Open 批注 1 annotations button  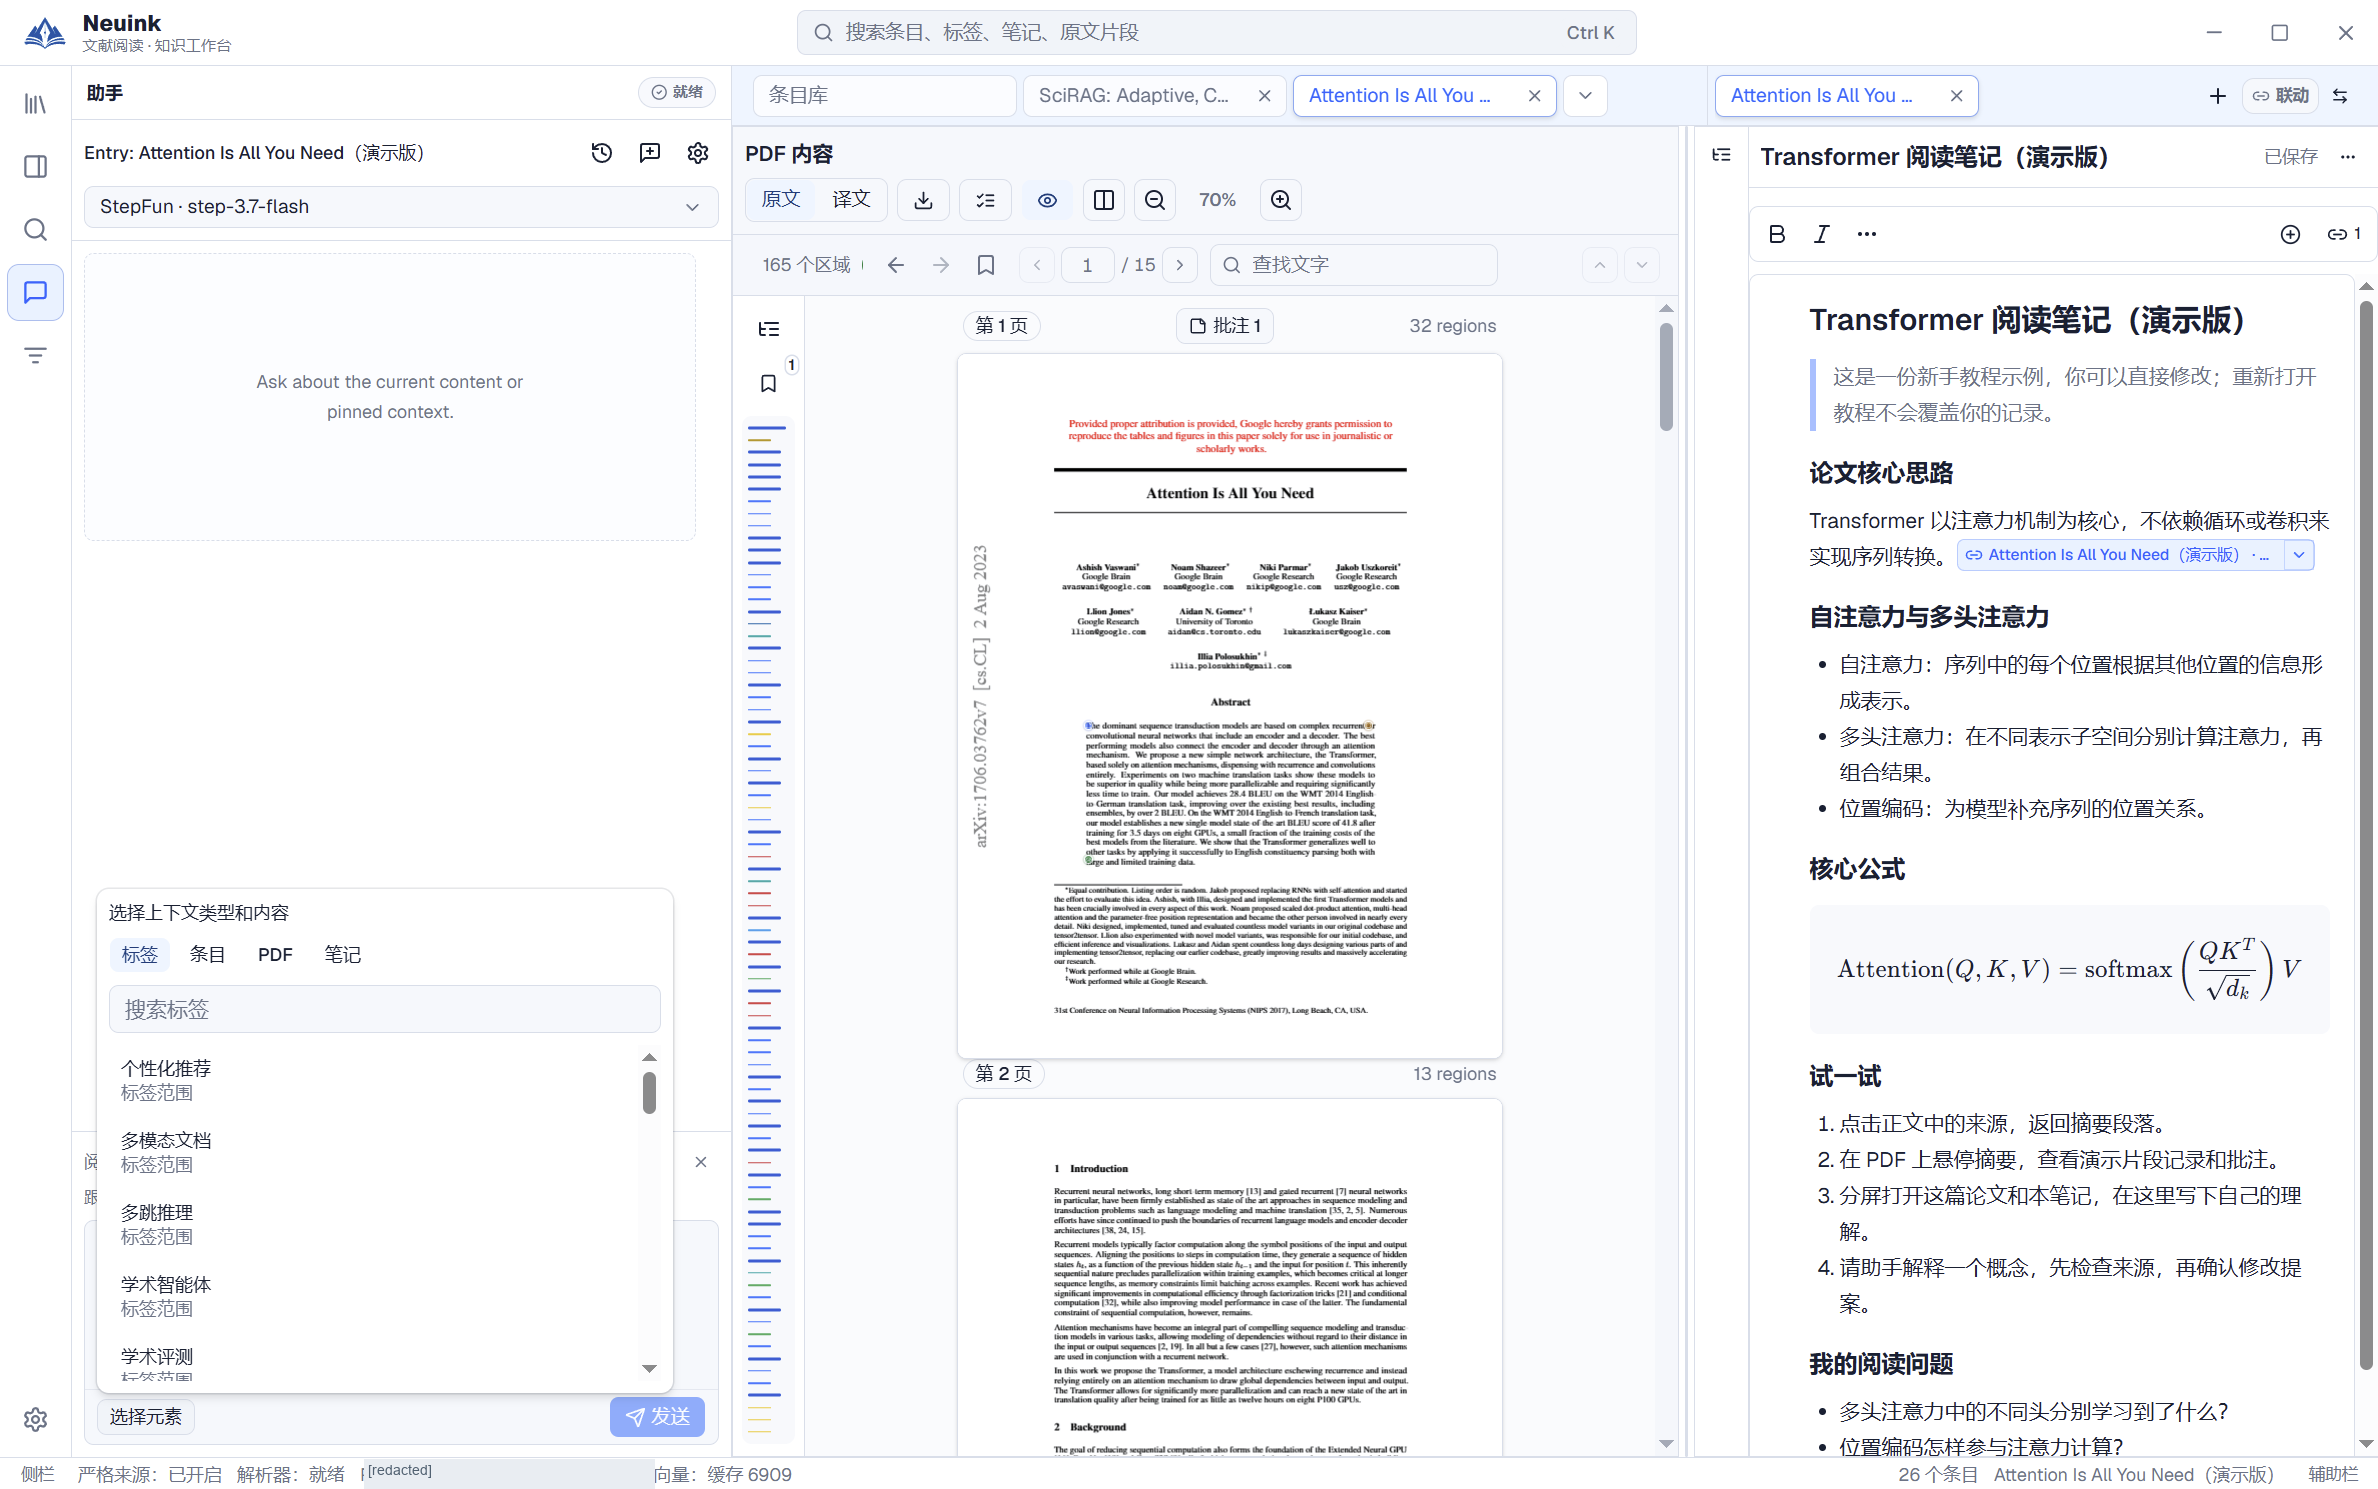tap(1225, 326)
